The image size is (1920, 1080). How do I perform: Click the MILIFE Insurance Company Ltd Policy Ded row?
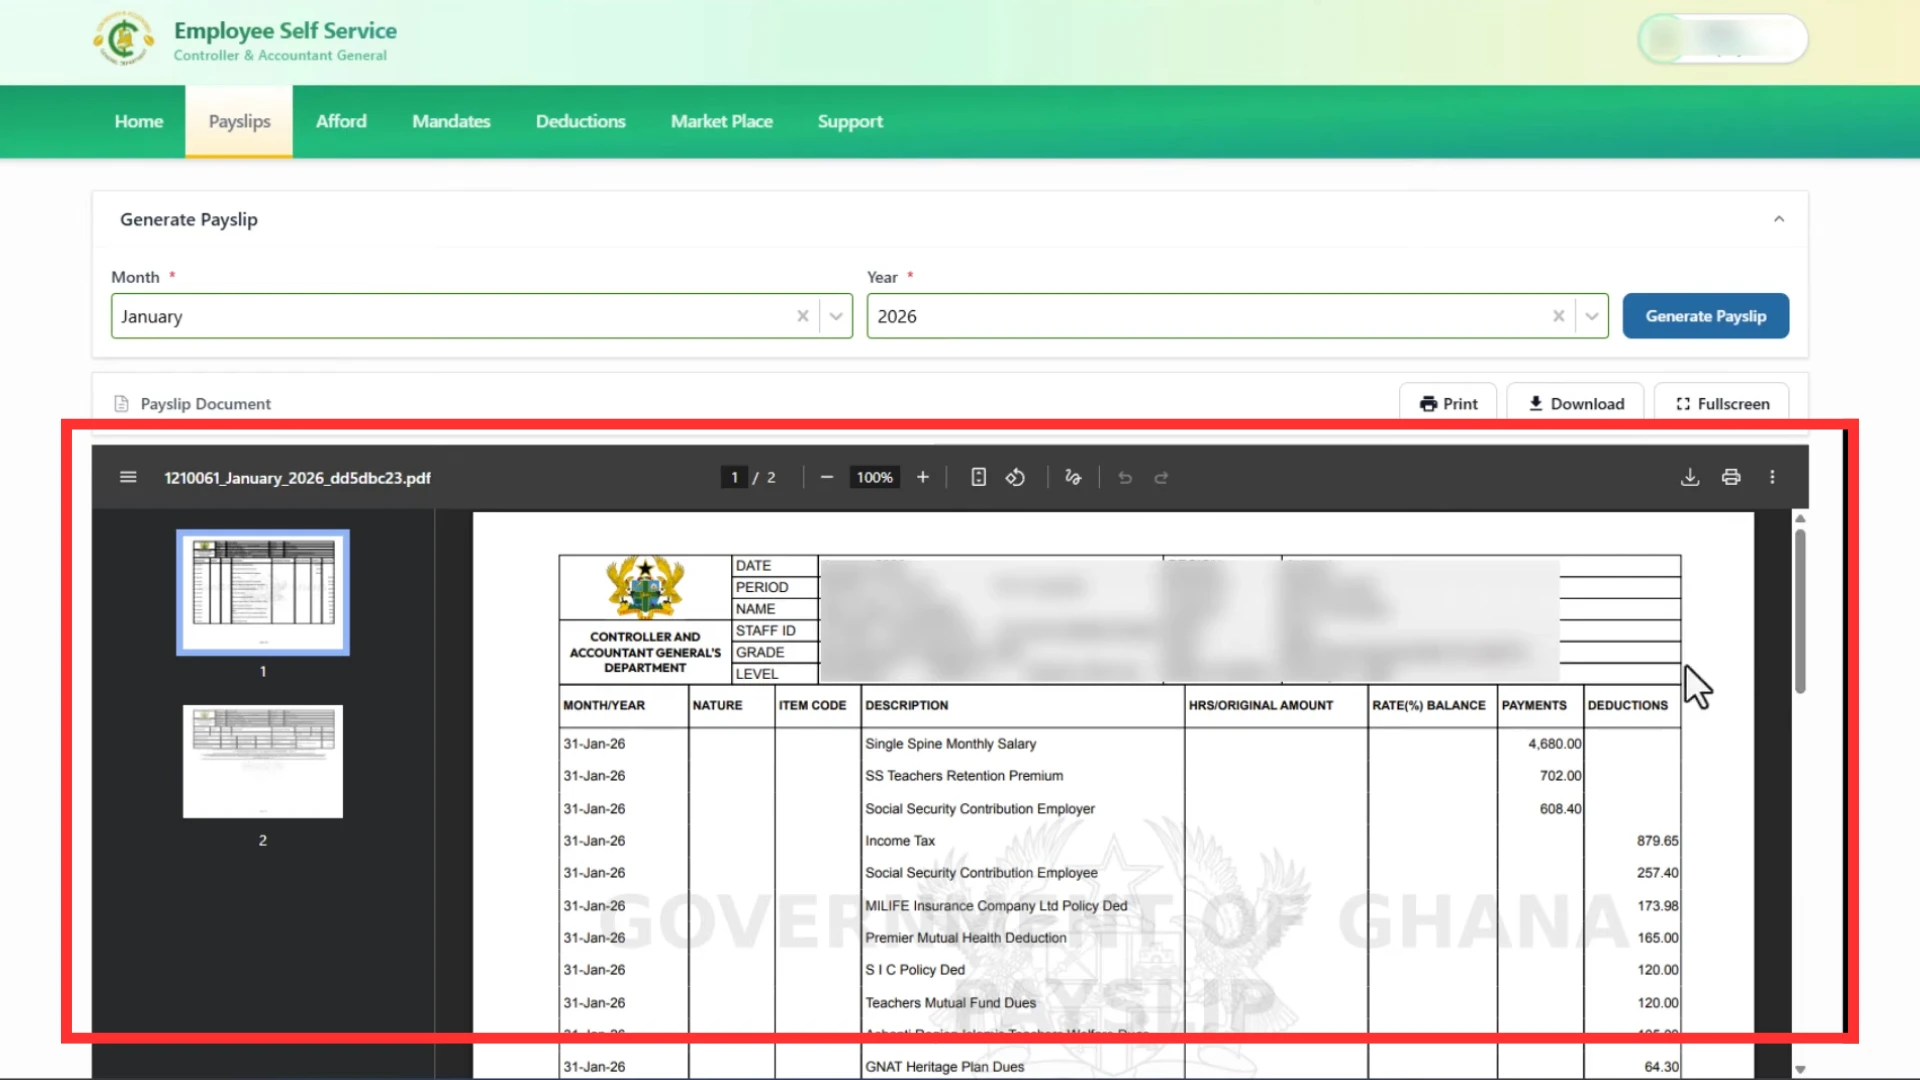click(x=1120, y=906)
